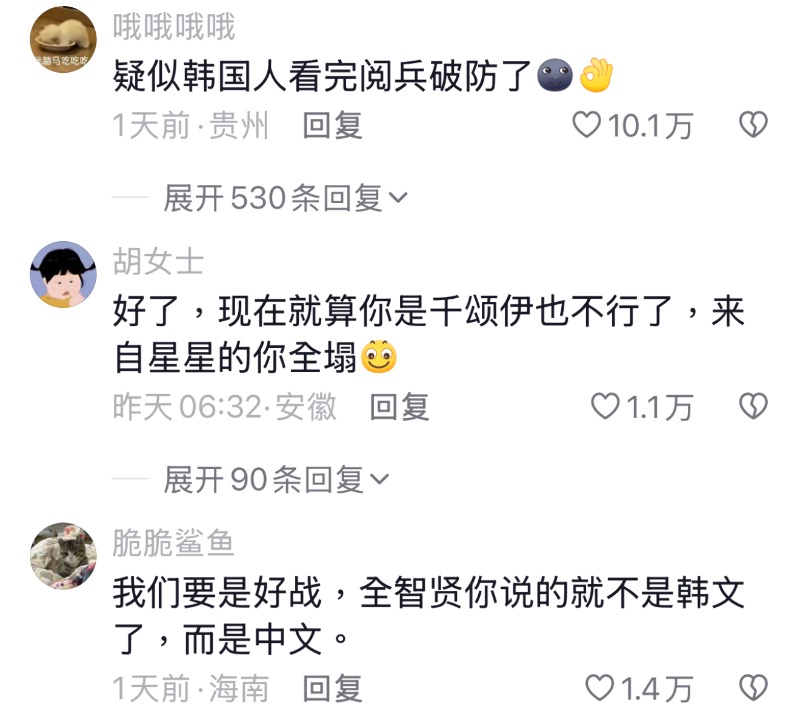Tap the OK hand emoji in first comment
800x720 pixels.
pyautogui.click(x=595, y=76)
